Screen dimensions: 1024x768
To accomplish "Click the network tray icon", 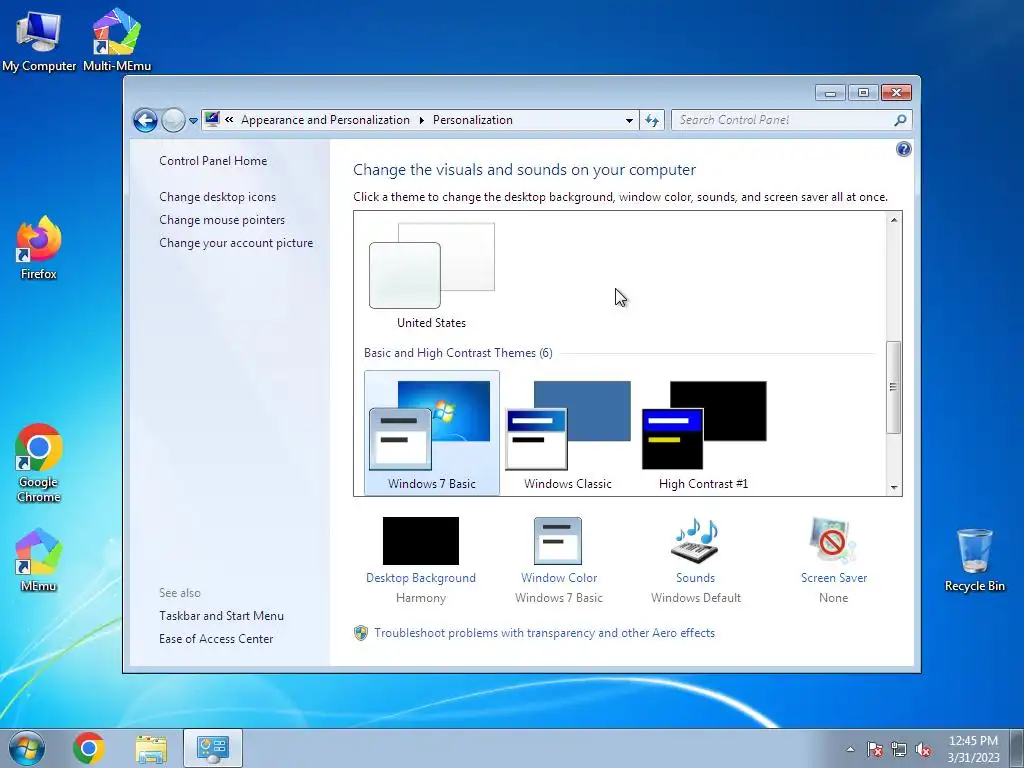I will click(899, 749).
